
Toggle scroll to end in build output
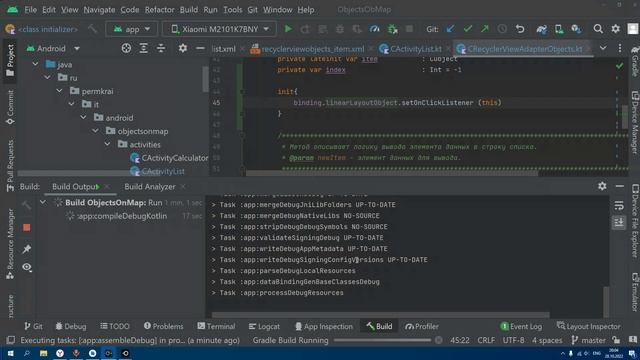pyautogui.click(x=619, y=222)
